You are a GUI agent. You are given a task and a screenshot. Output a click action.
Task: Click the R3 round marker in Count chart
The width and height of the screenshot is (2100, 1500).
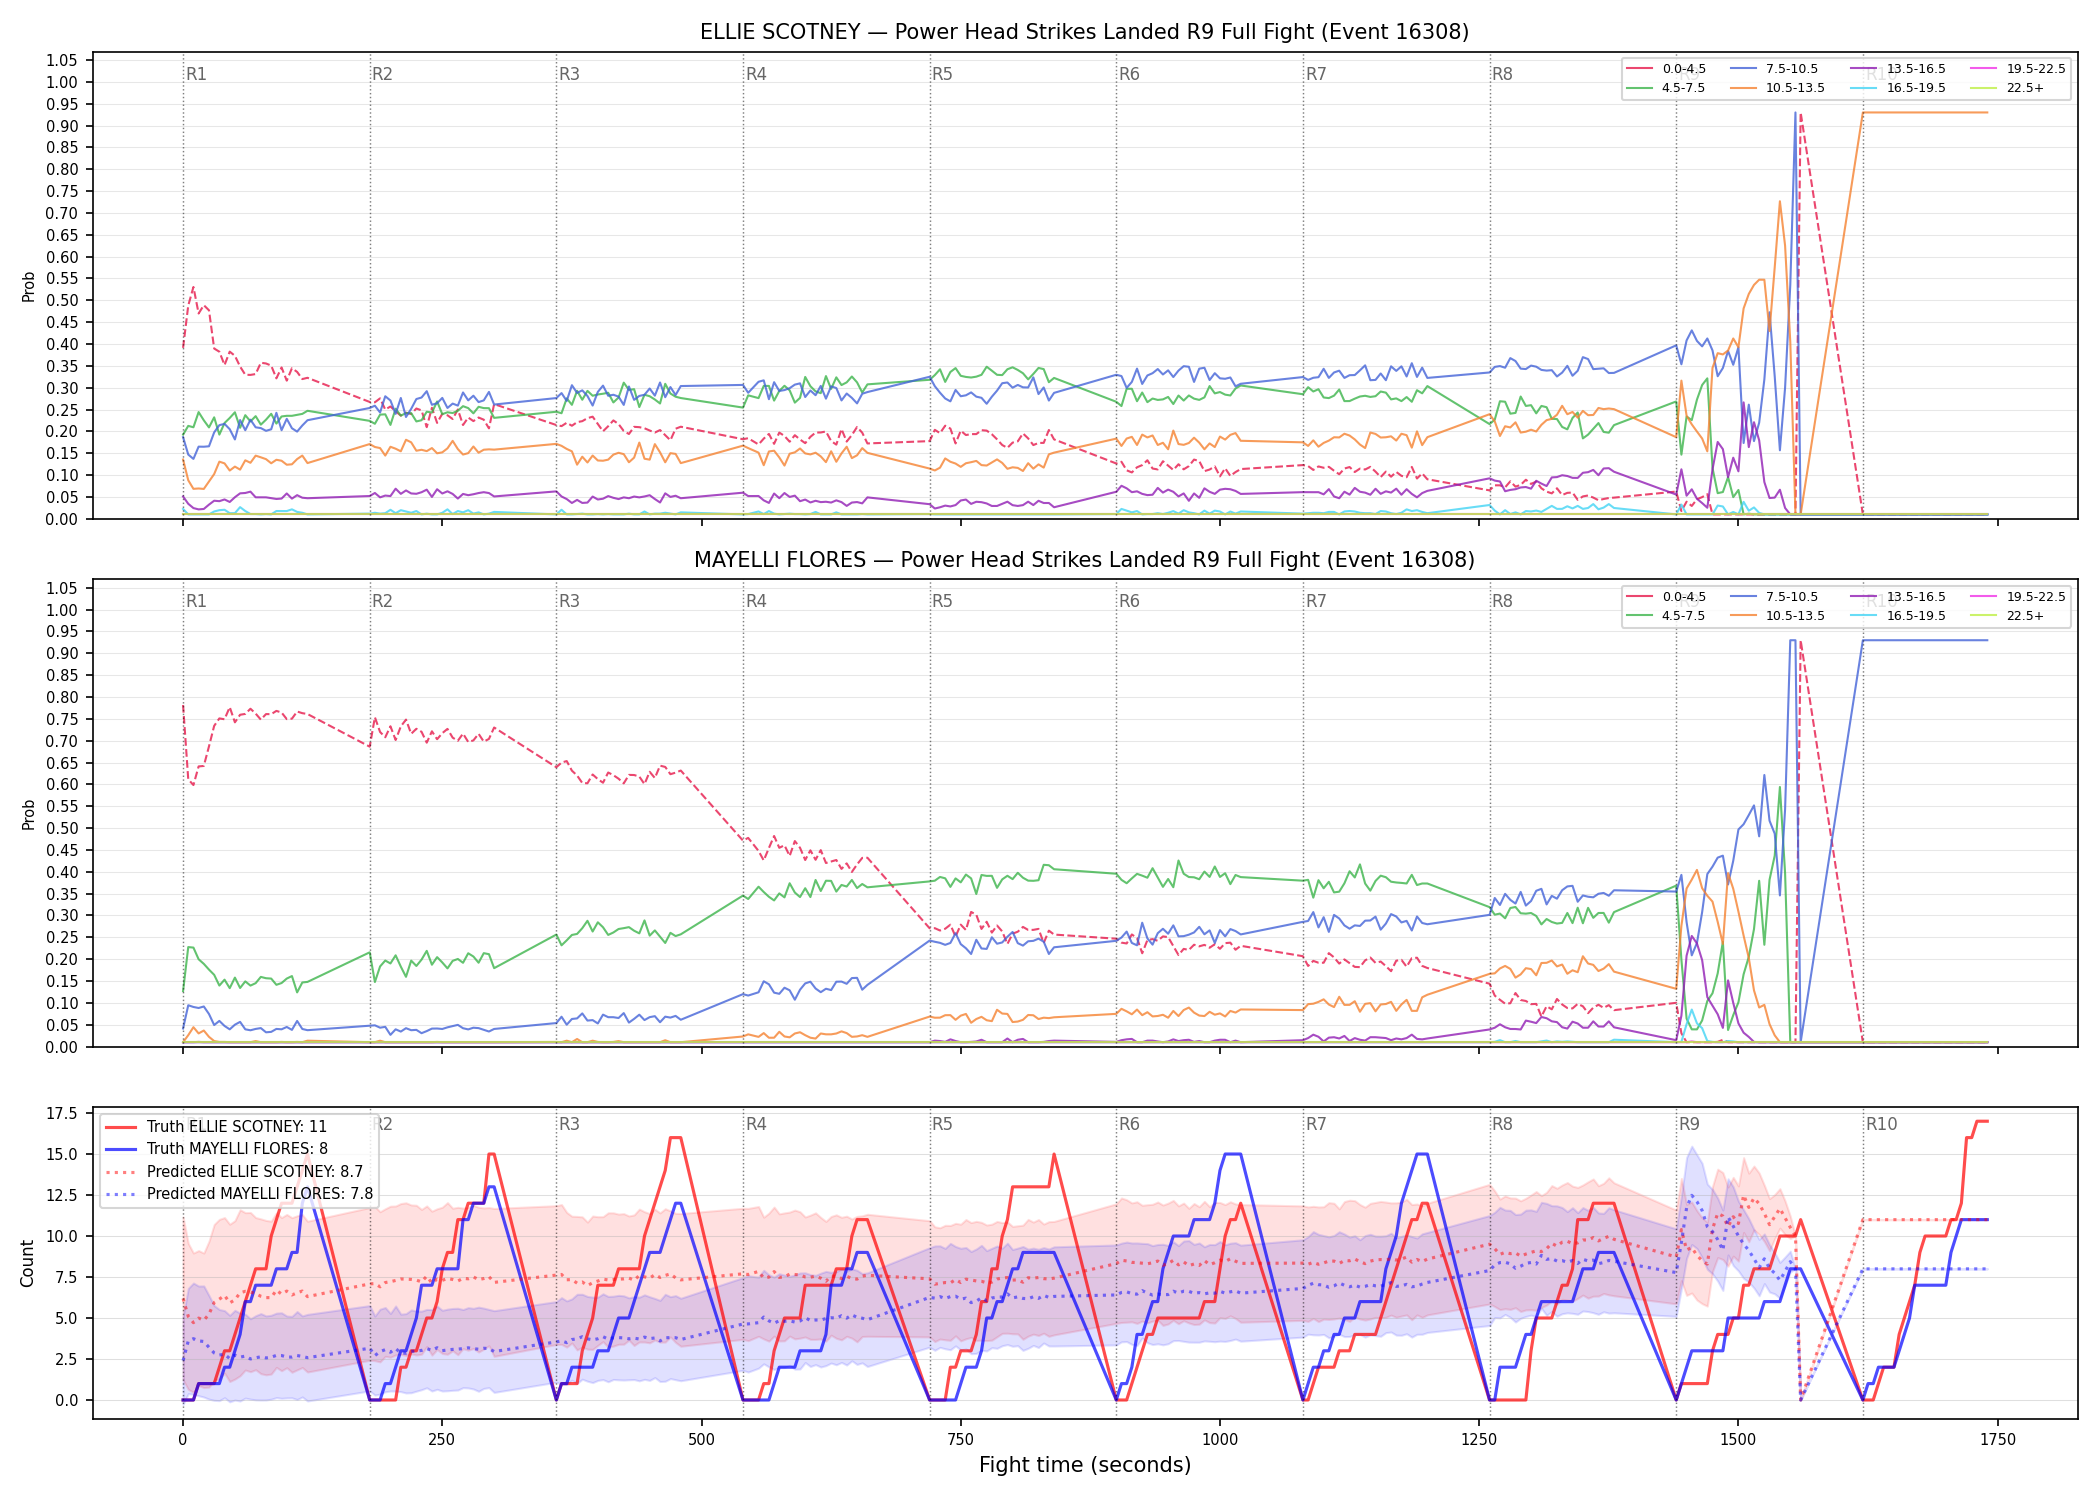pyautogui.click(x=569, y=1124)
